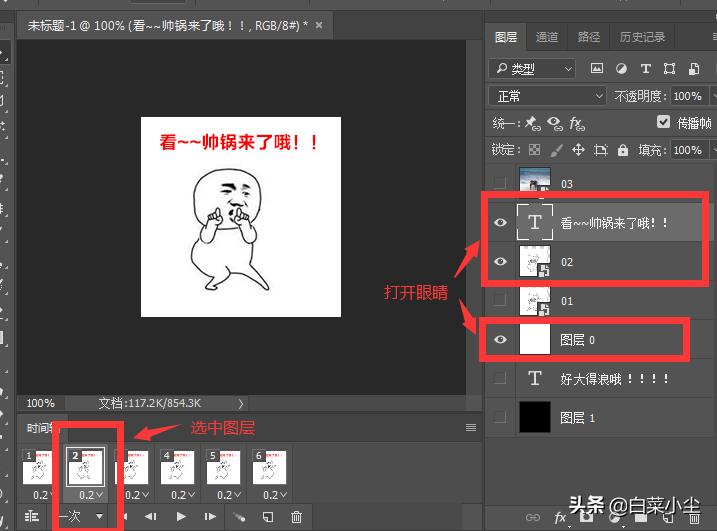The image size is (717, 531).
Task: Switch to the 路径 tab
Action: click(589, 37)
